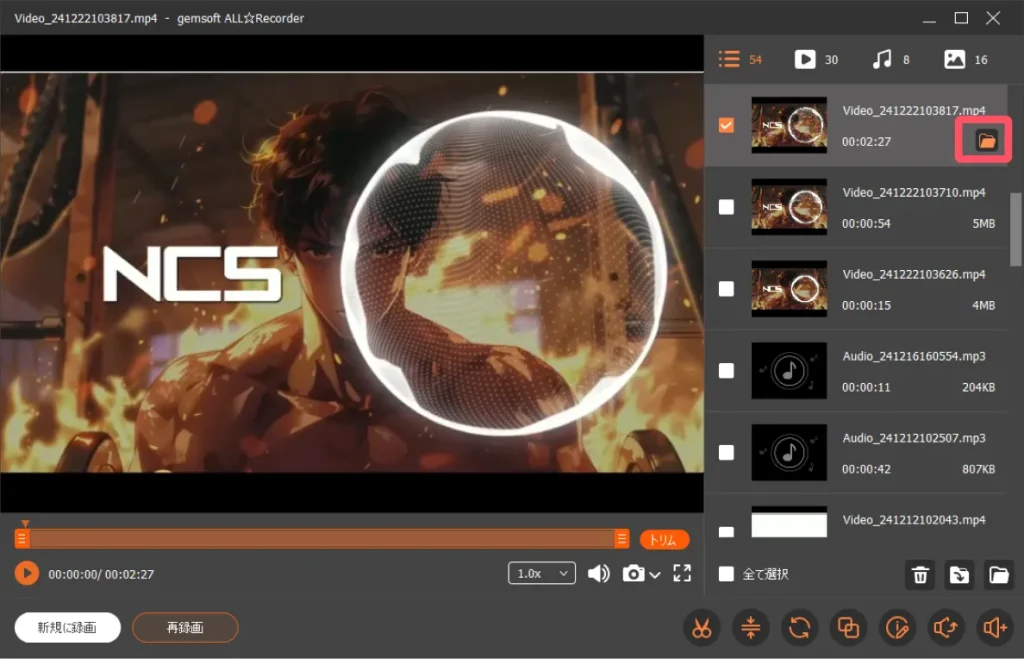The image size is (1024, 659).
Task: Click the orange trim timeline bar
Action: (x=322, y=539)
